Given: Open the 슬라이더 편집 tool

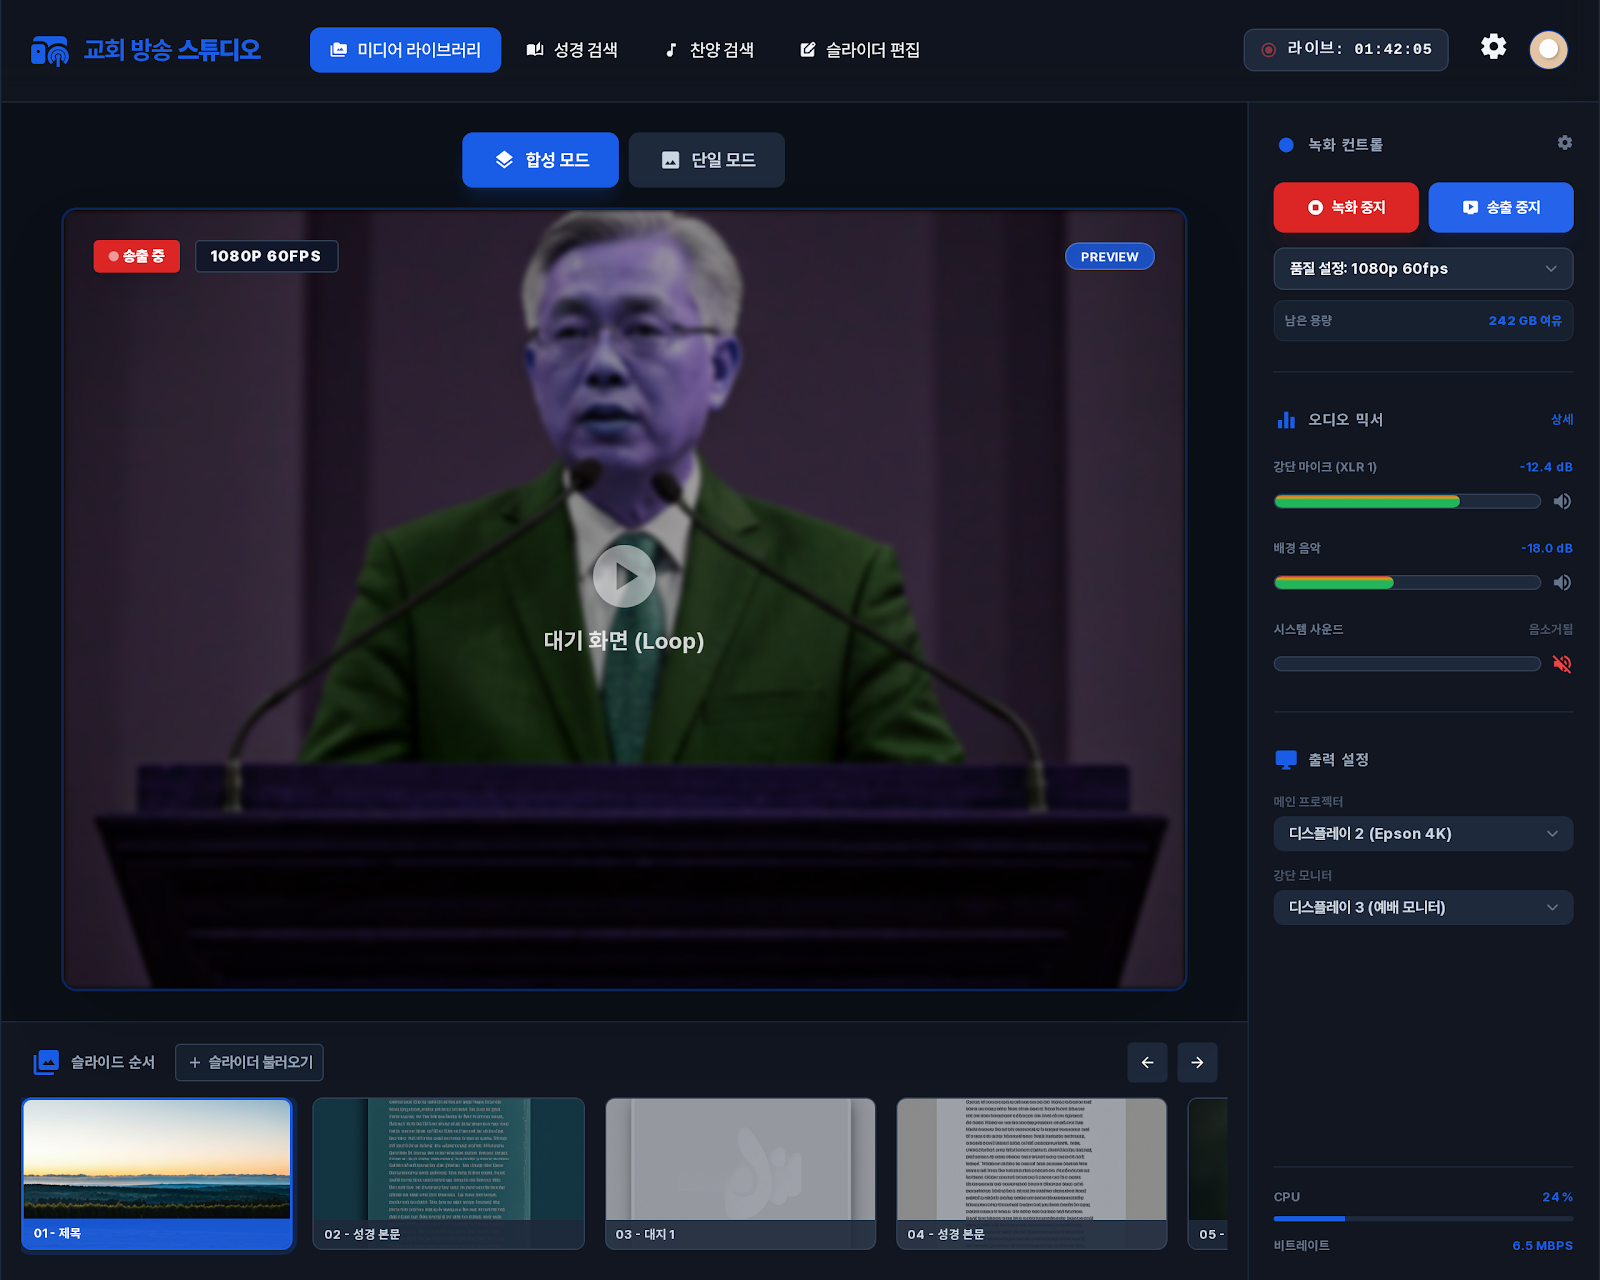Looking at the screenshot, I should [858, 49].
